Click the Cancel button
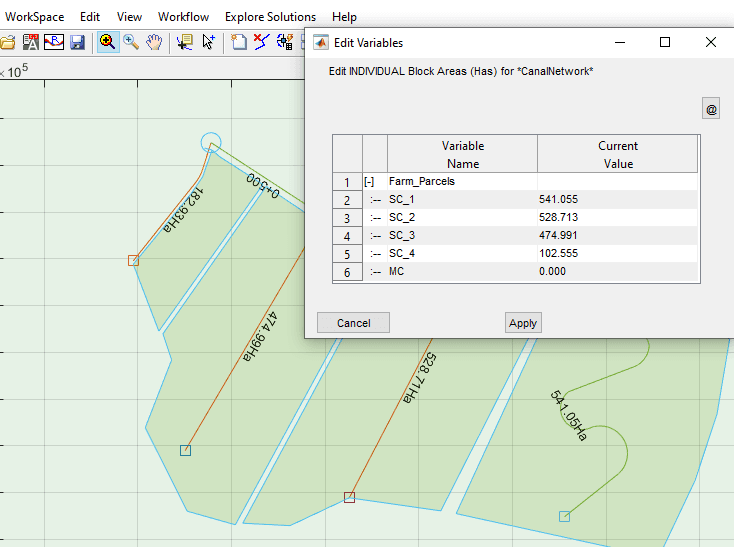 353,322
